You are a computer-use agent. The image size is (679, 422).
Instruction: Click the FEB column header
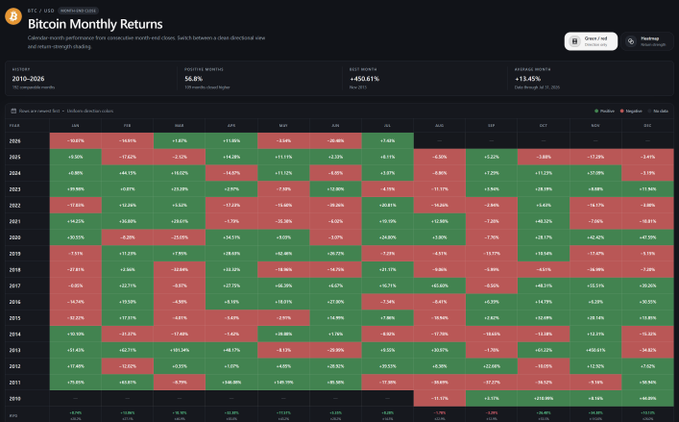(127, 126)
